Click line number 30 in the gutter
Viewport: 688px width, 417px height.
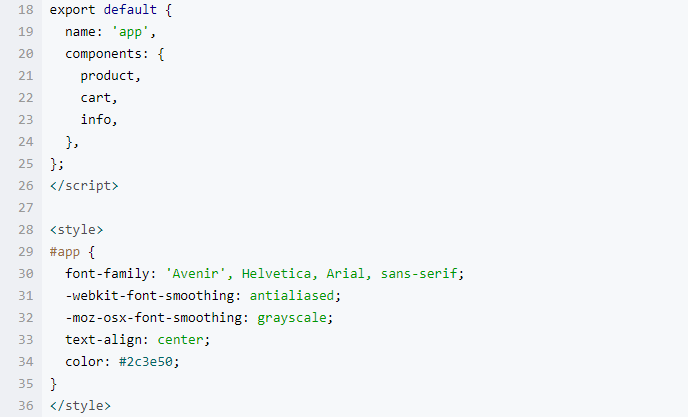tap(26, 273)
